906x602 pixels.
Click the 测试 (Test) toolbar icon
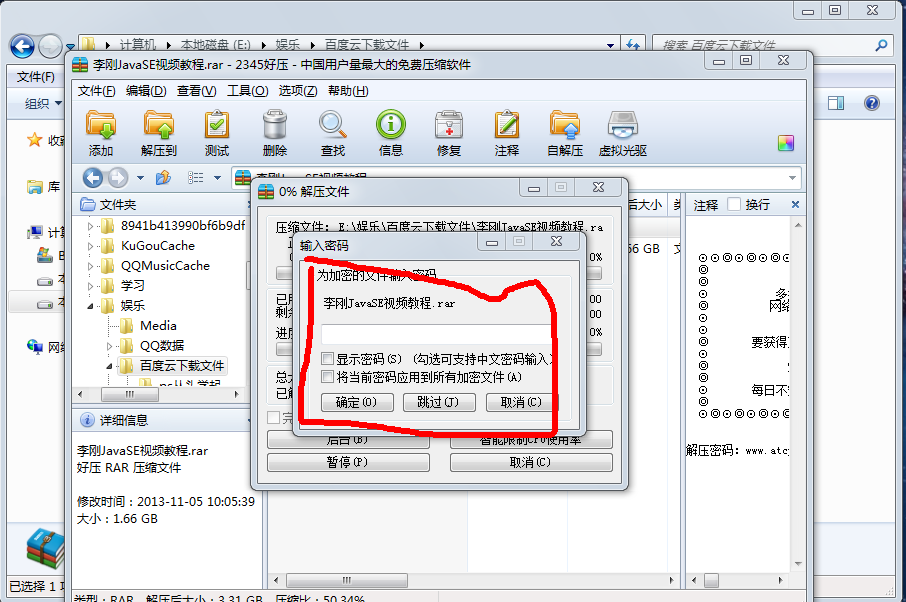pos(217,133)
